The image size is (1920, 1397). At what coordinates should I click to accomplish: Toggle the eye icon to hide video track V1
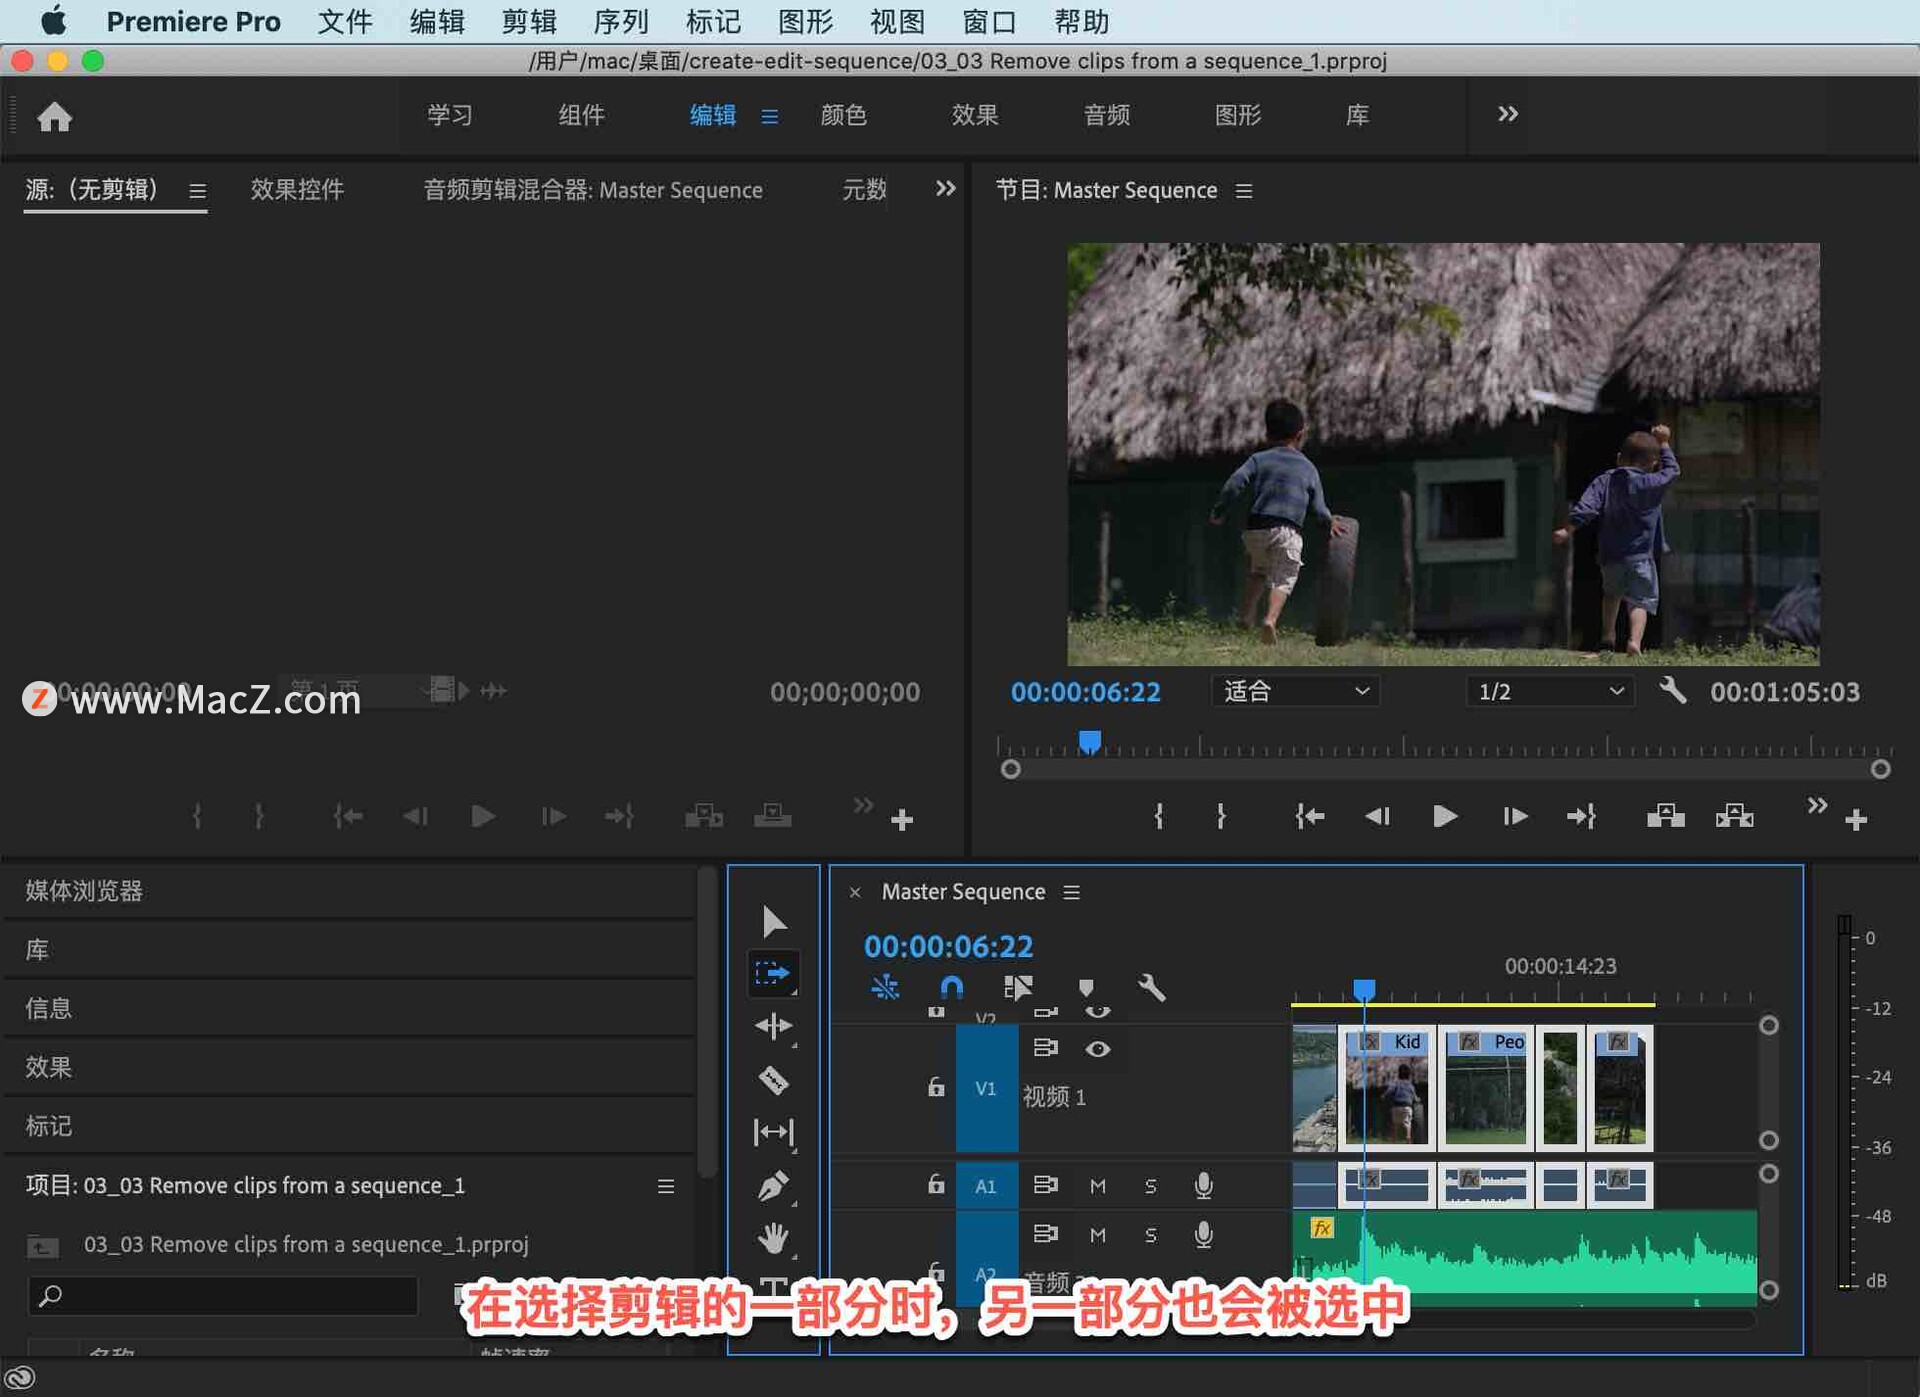1099,1049
